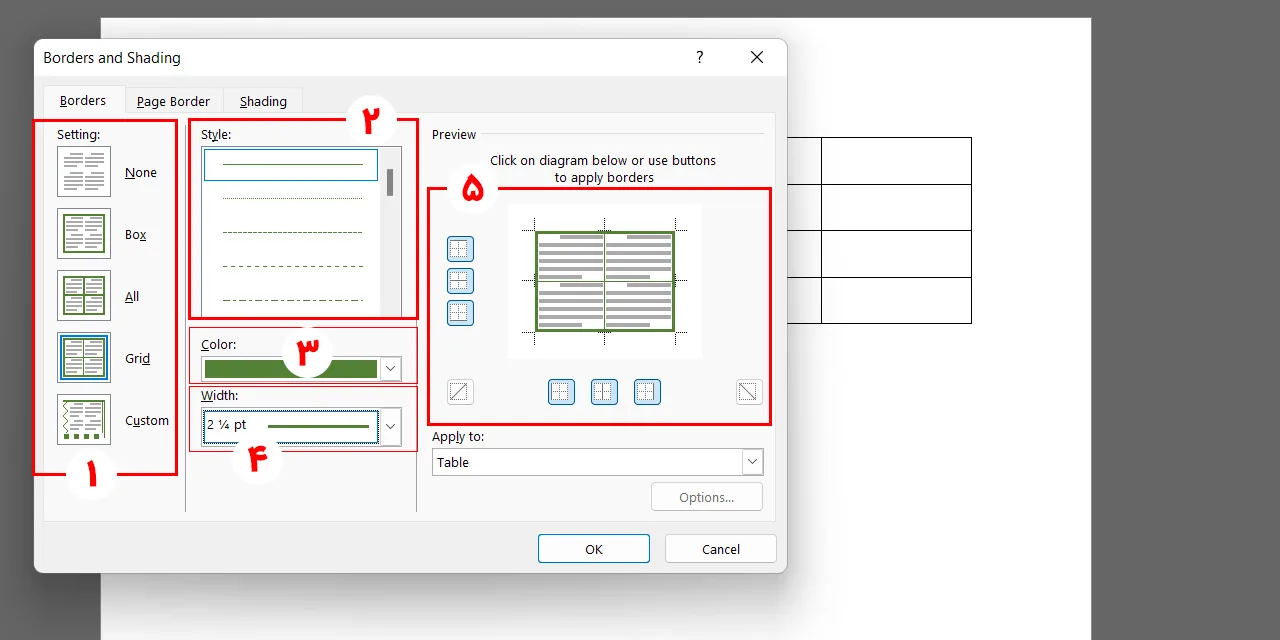Select the None border setting icon
This screenshot has width=1280, height=640.
[x=84, y=172]
